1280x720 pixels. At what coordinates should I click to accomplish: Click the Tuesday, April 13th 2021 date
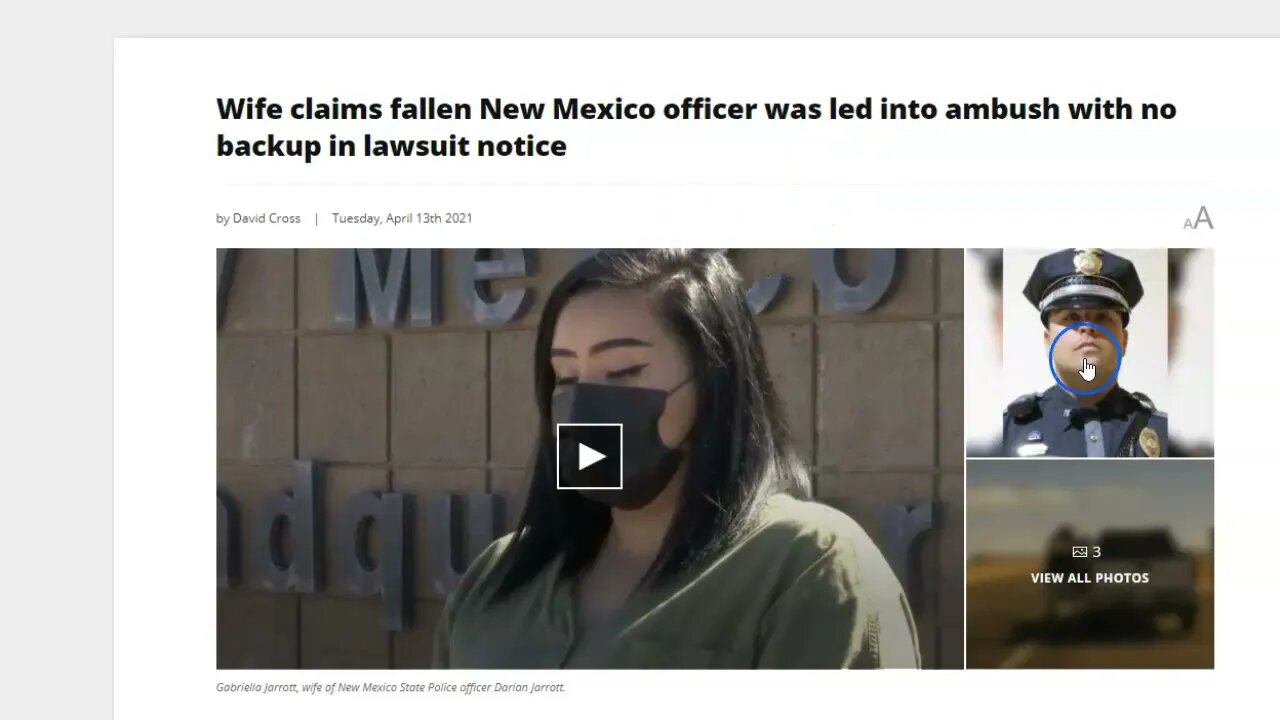click(x=402, y=218)
